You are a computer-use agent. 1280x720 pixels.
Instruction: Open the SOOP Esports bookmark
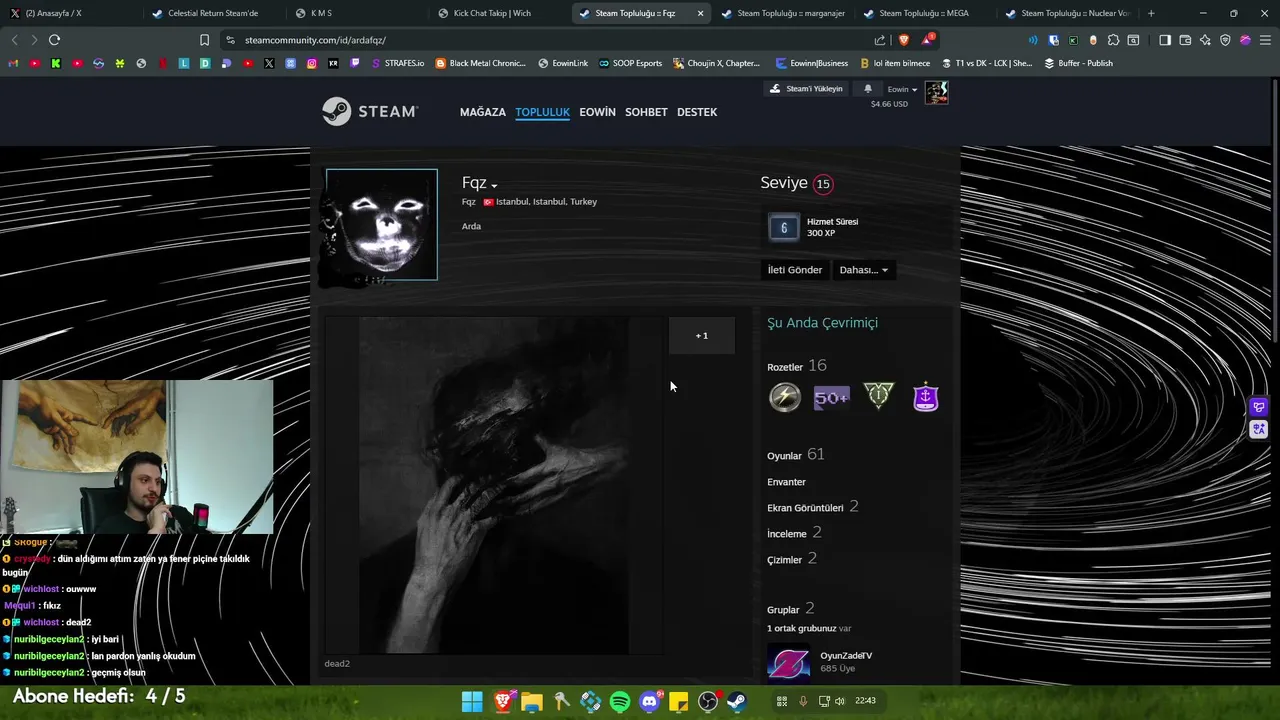[x=630, y=63]
